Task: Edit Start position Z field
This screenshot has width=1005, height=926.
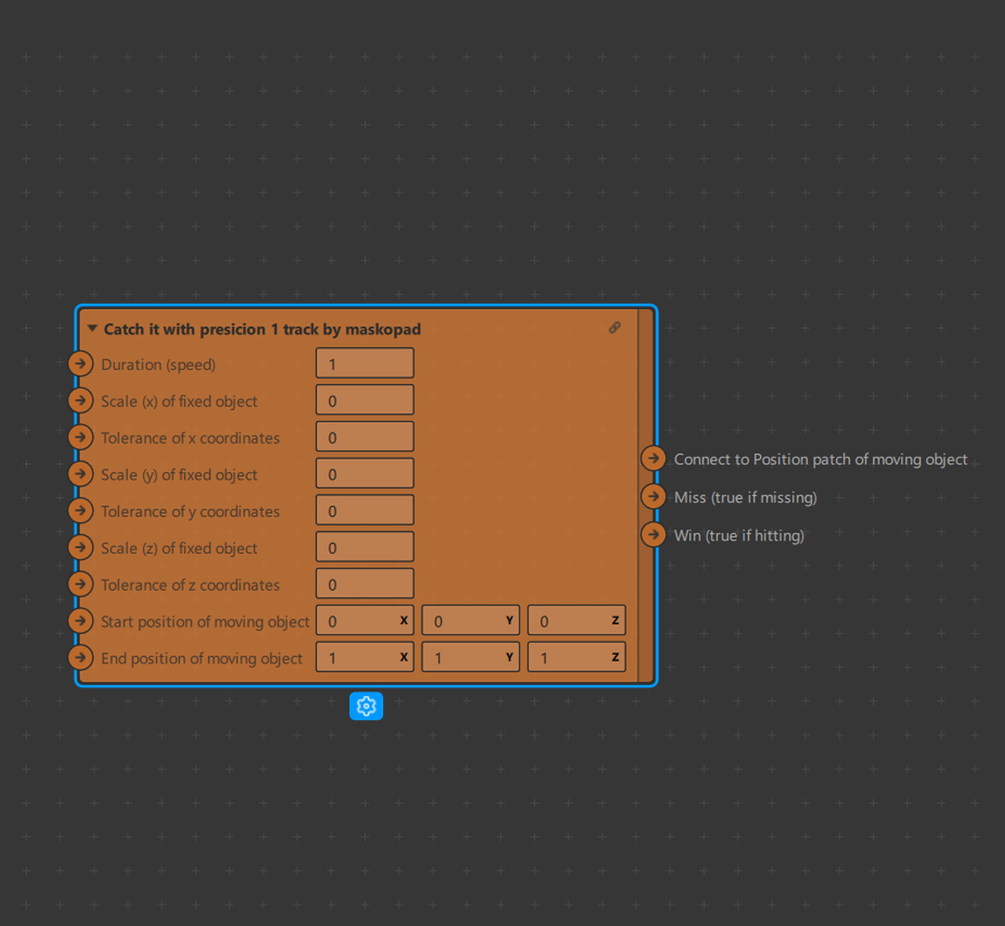Action: 577,620
